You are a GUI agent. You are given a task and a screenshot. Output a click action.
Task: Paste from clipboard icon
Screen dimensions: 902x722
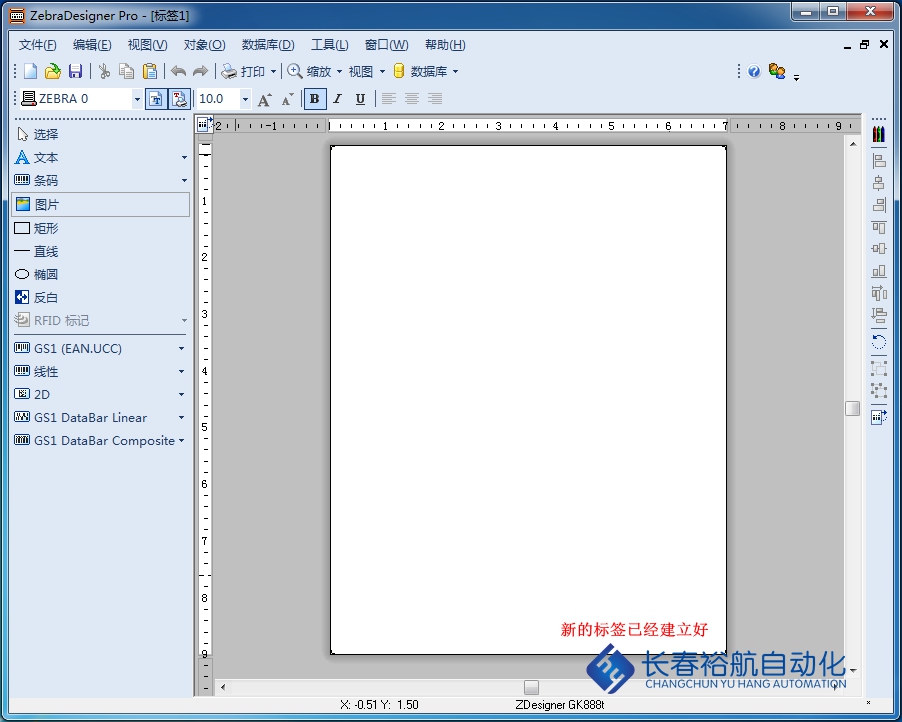tap(150, 71)
